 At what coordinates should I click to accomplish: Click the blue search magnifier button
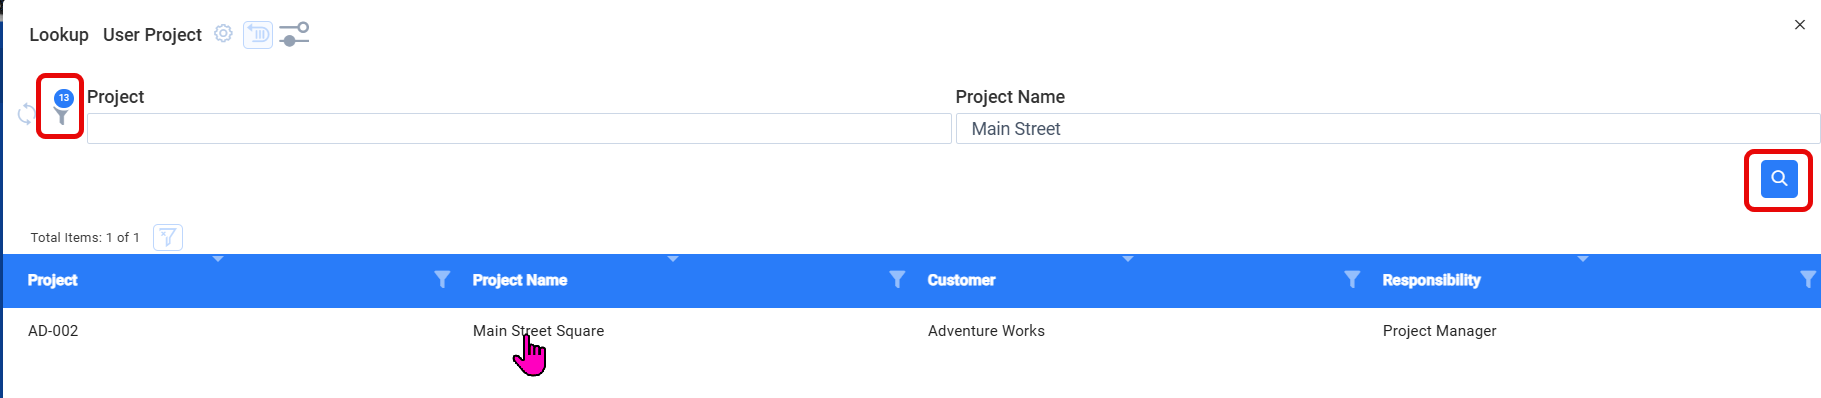tap(1779, 179)
